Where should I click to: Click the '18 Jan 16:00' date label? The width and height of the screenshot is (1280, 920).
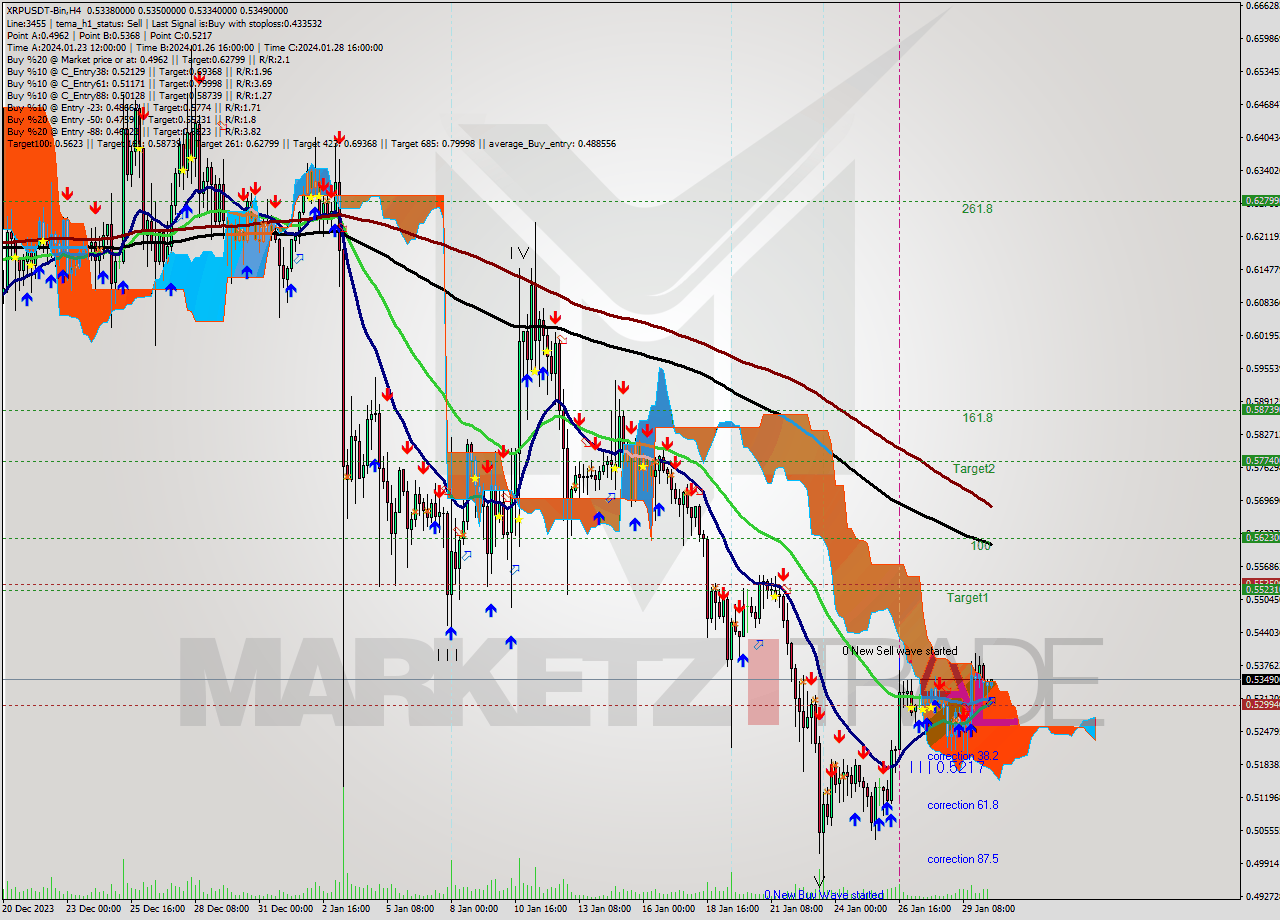[x=732, y=909]
